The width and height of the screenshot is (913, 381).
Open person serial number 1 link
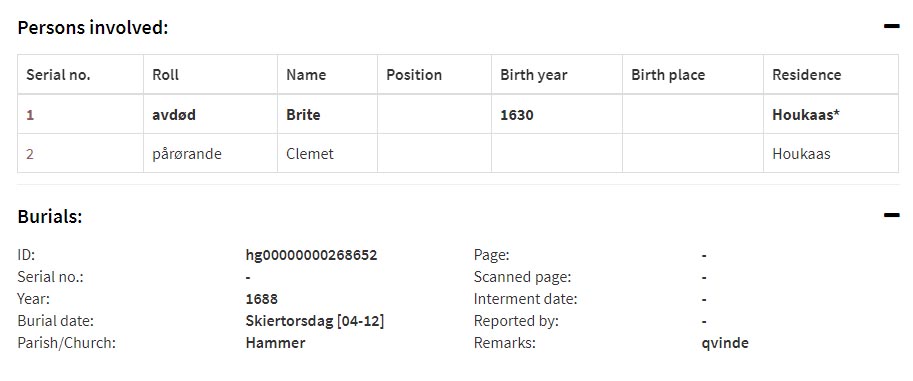(30, 115)
